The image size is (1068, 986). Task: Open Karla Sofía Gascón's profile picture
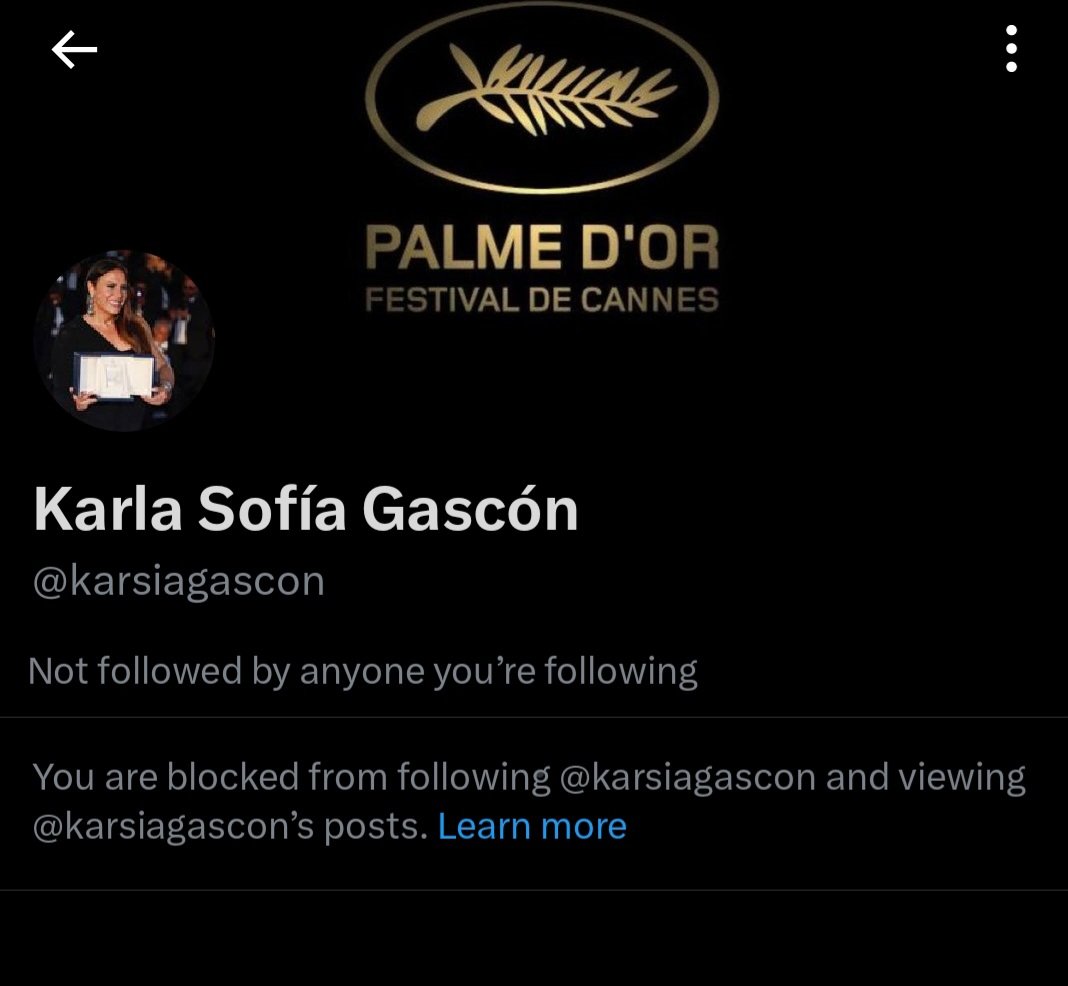[x=124, y=340]
